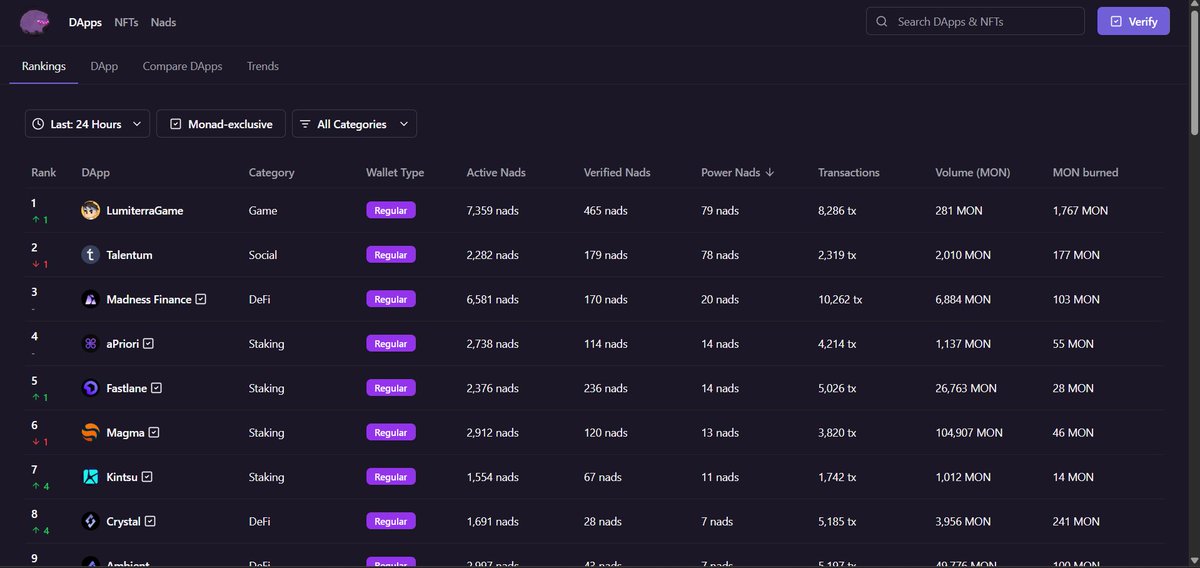Click the Regular badge in Magma row
This screenshot has width=1200, height=568.
click(x=390, y=433)
